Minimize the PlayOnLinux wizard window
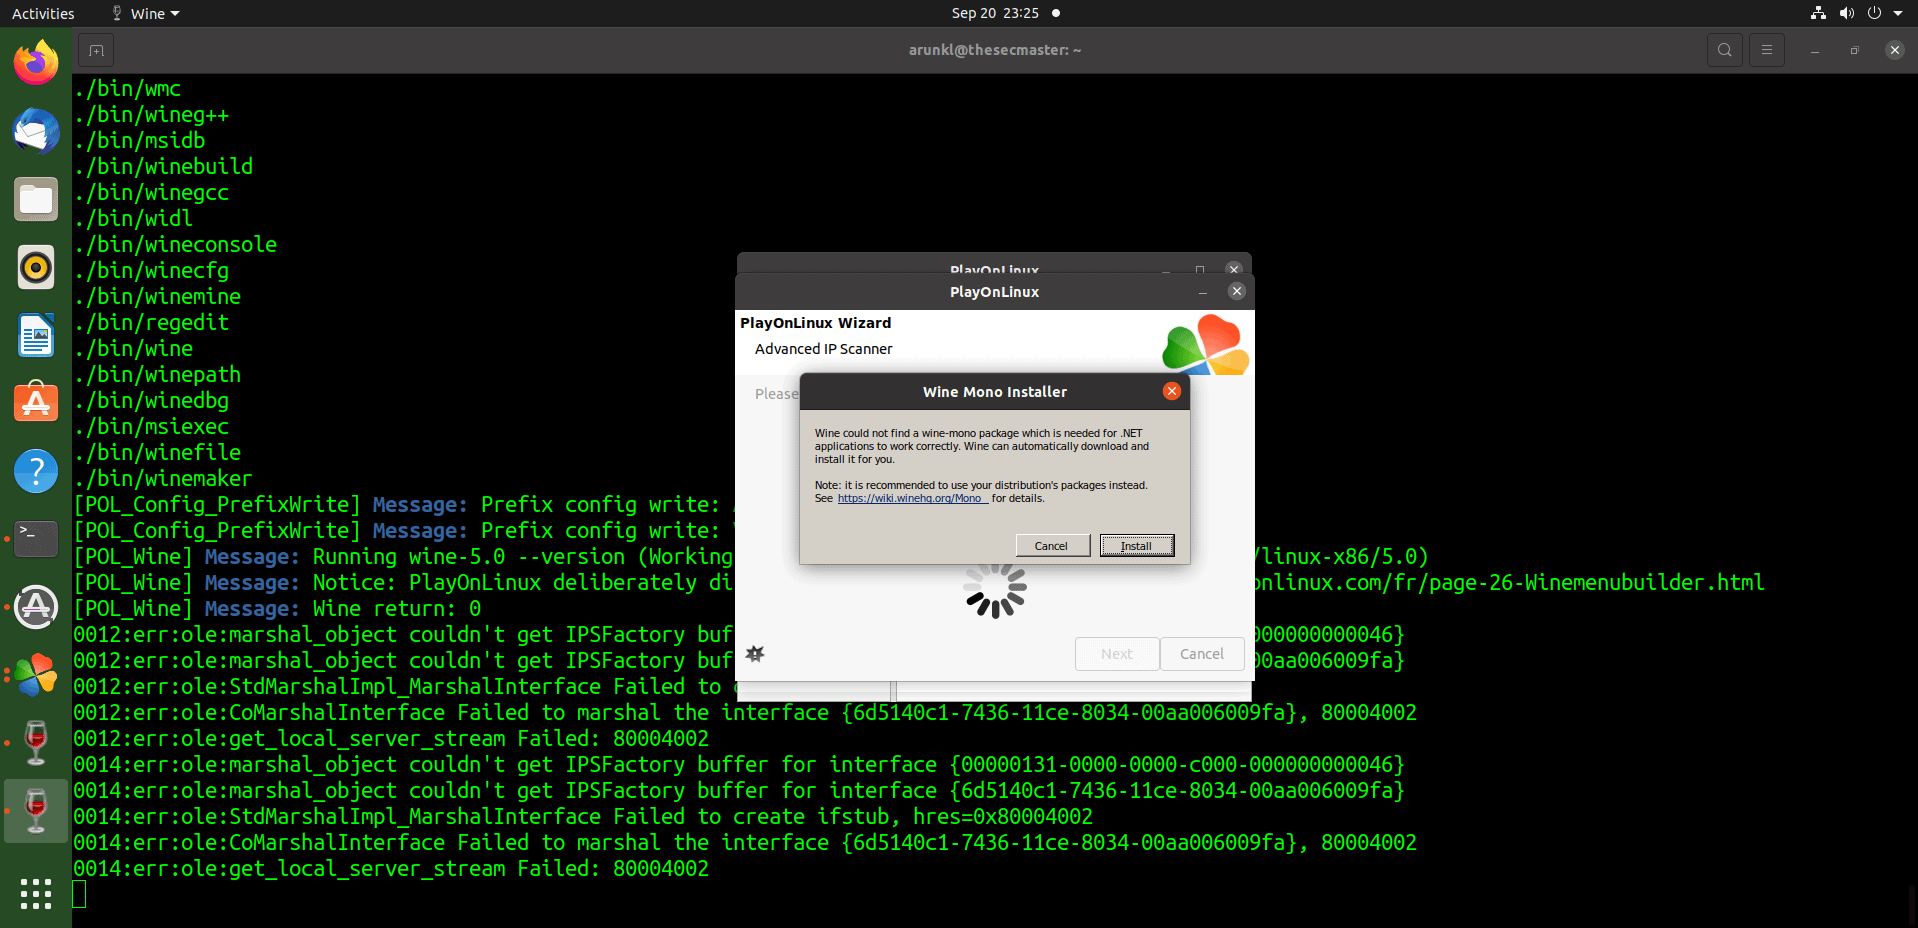 1203,292
